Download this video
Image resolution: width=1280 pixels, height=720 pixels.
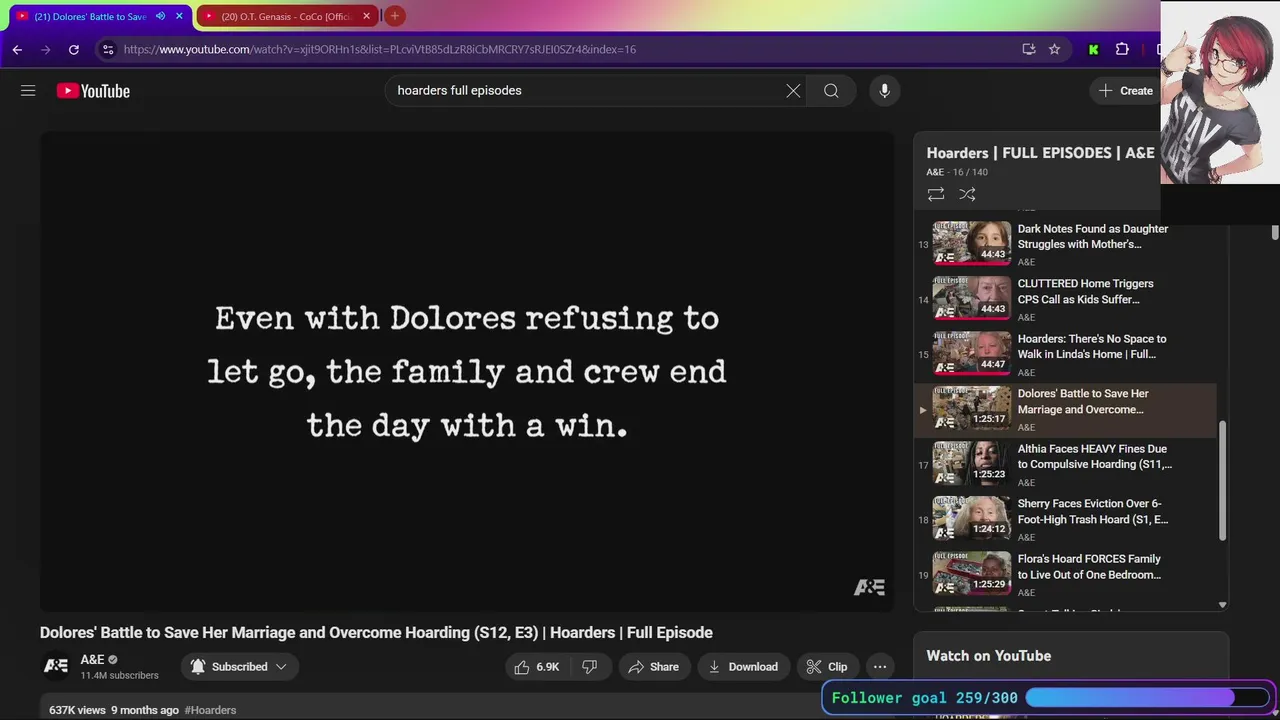pos(742,667)
